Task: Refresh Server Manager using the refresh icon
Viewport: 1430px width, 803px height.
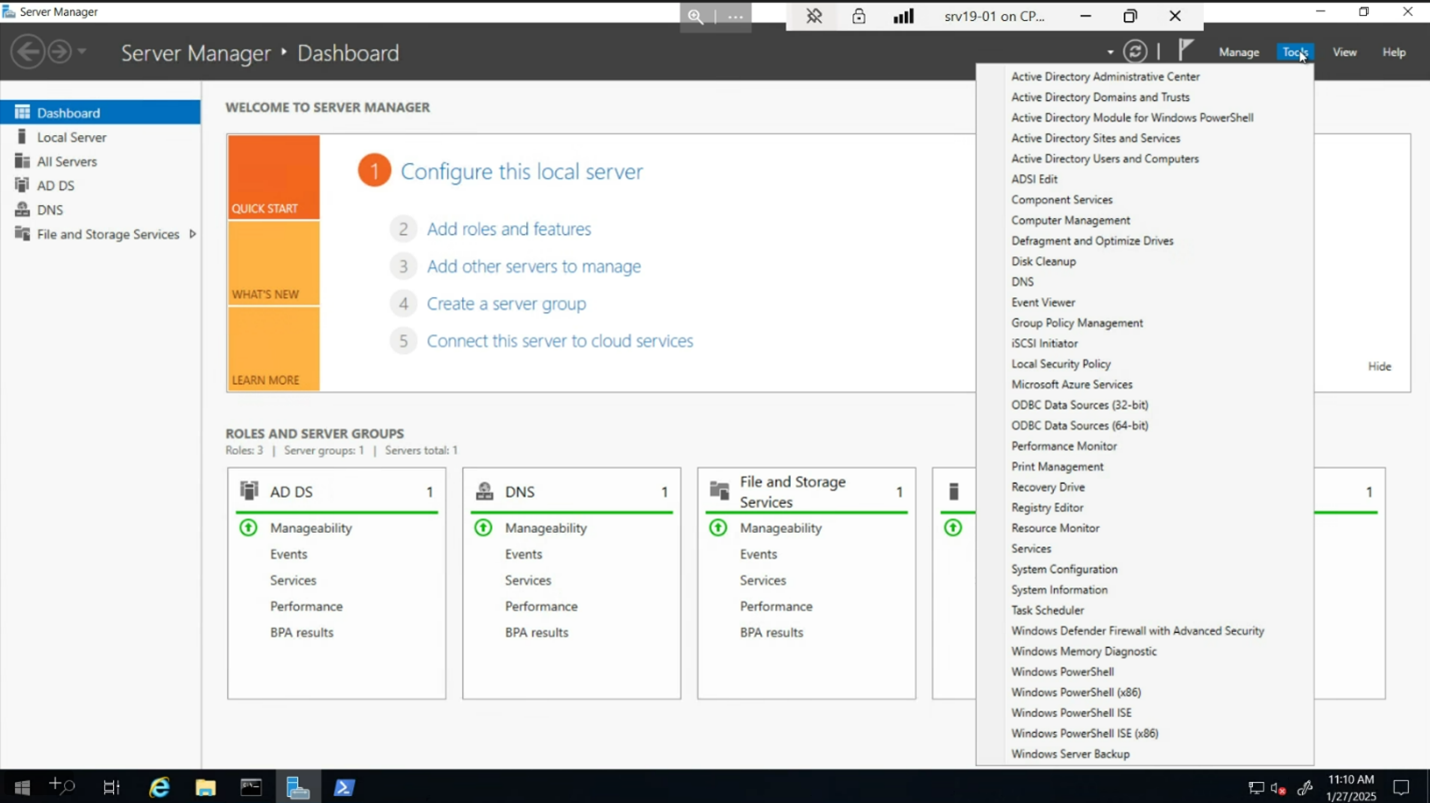Action: [x=1136, y=50]
